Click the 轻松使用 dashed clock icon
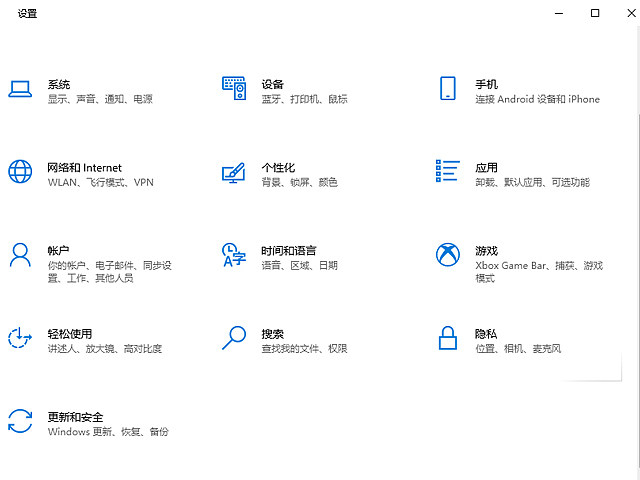This screenshot has width=640, height=480. tap(20, 338)
